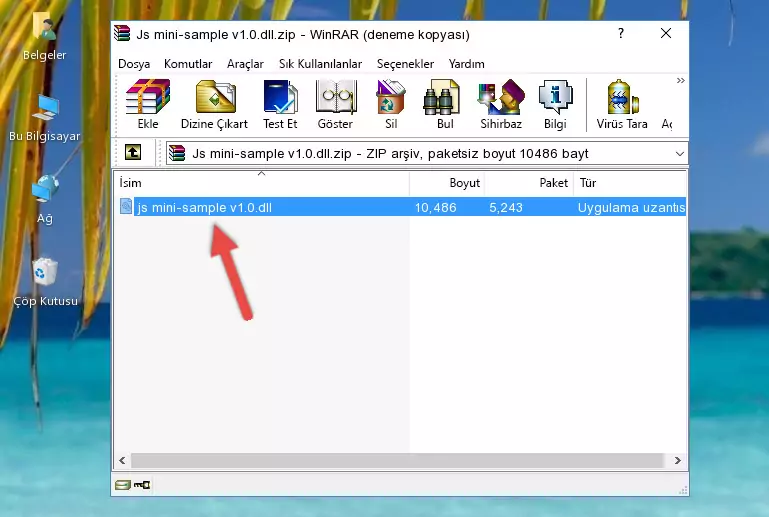Click the drive icon in status bar
The height and width of the screenshot is (517, 769).
122,485
